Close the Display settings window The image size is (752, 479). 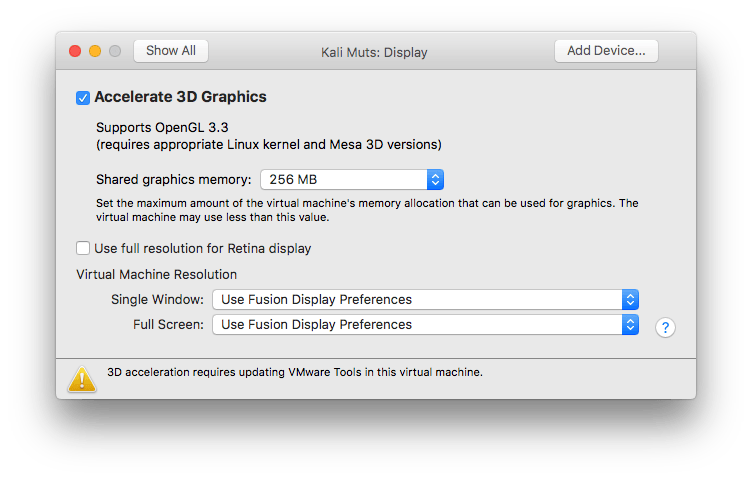[x=75, y=50]
